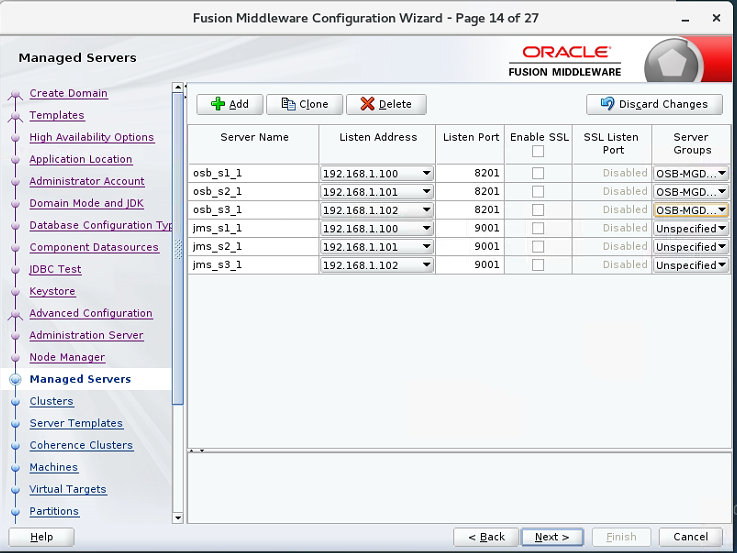The image size is (737, 553).
Task: Open server groups dropdown for osb_s1_1
Action: [690, 173]
